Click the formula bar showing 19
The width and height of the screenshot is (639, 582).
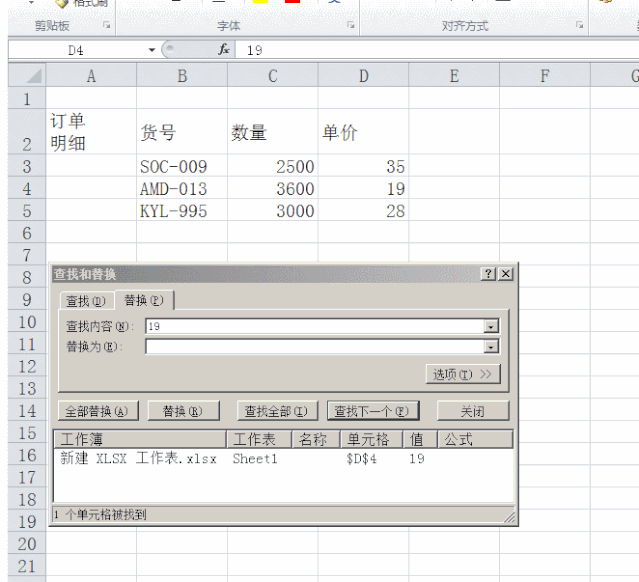point(436,50)
